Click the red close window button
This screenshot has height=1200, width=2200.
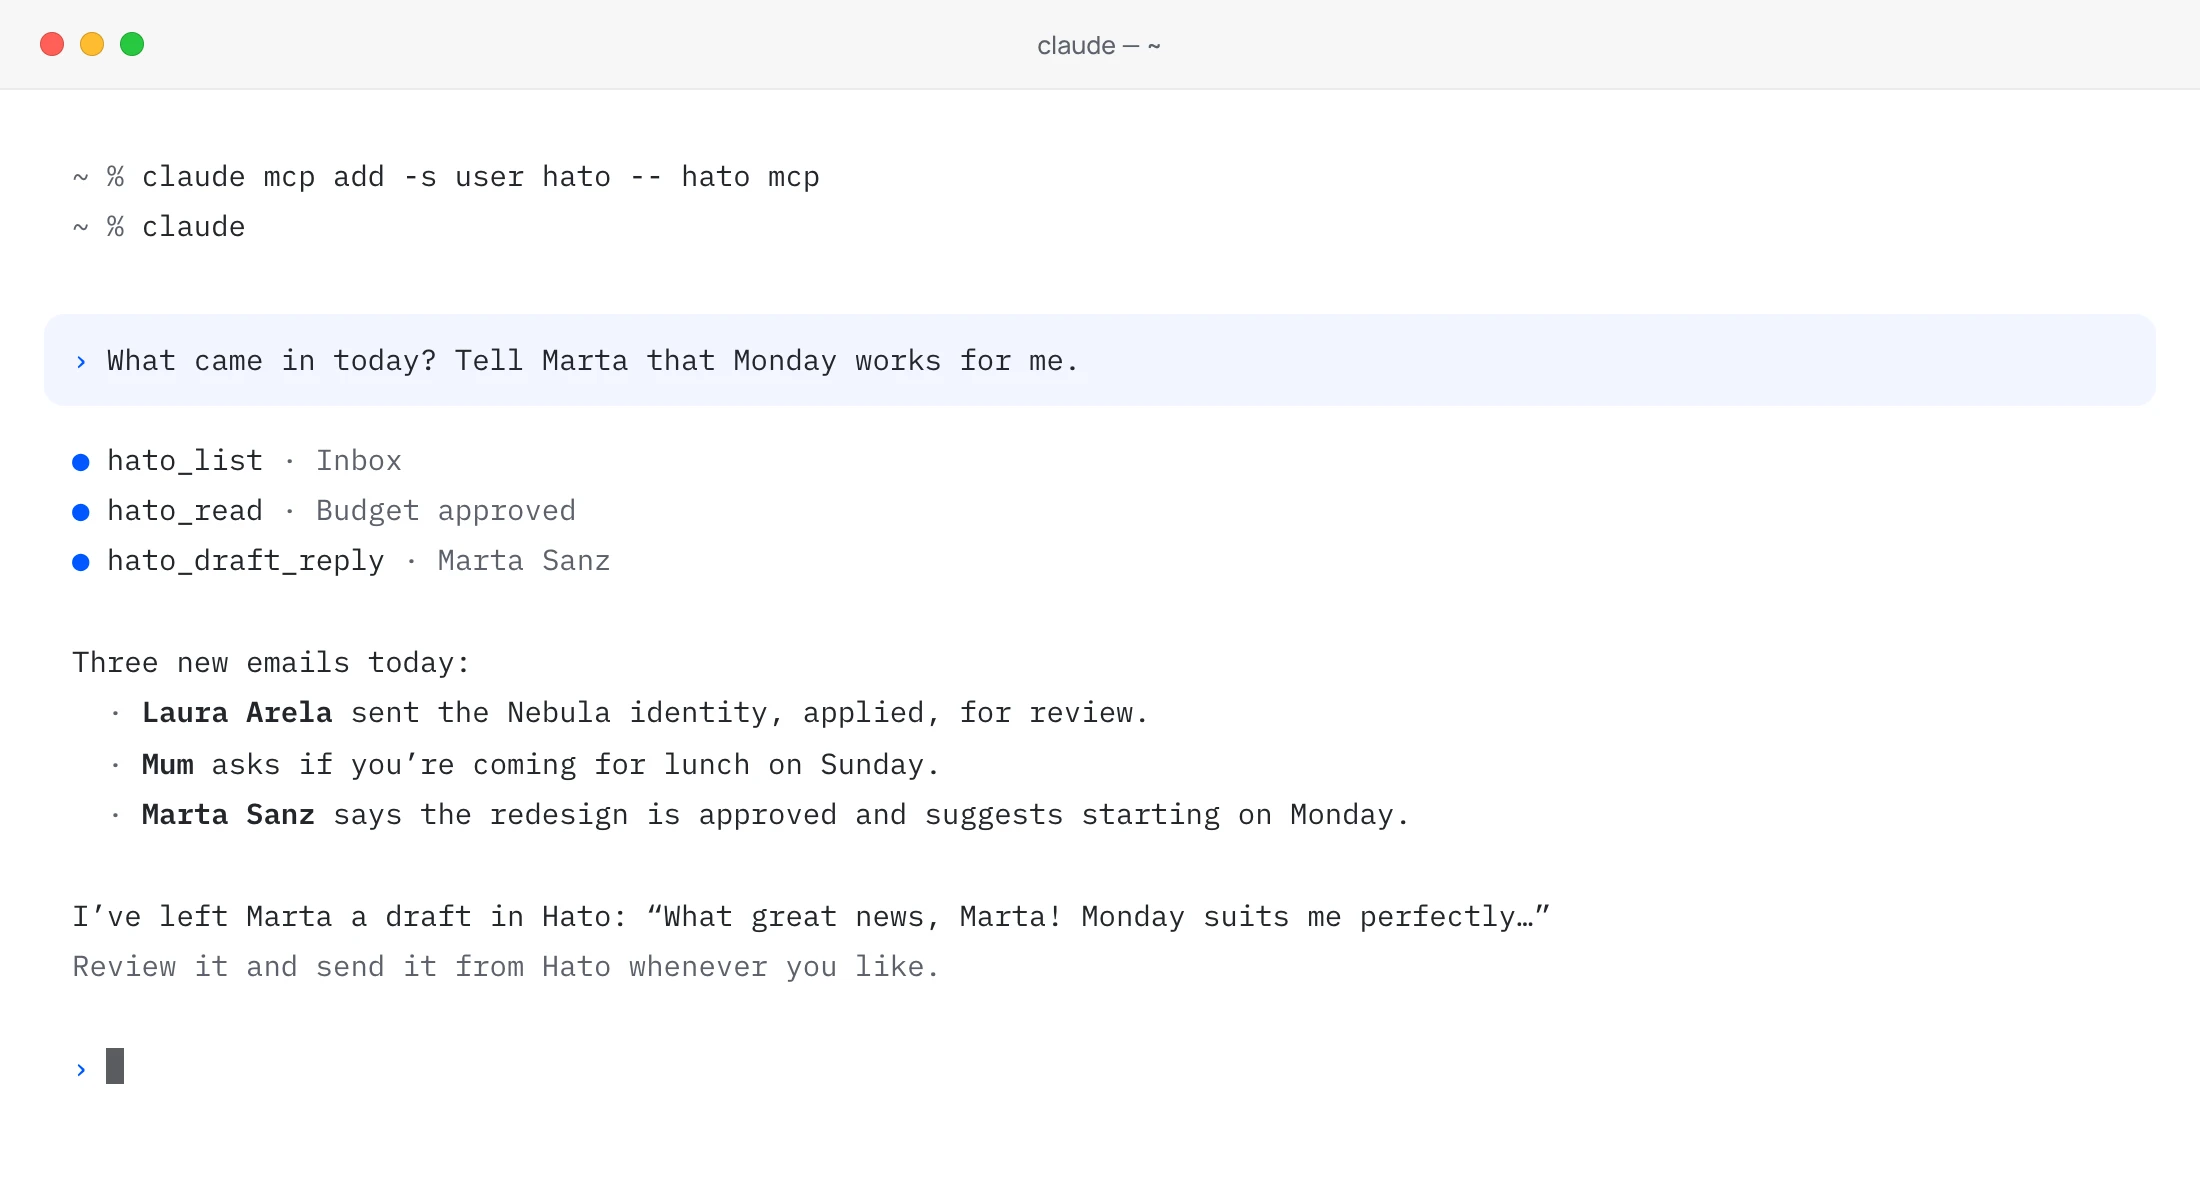coord(52,44)
